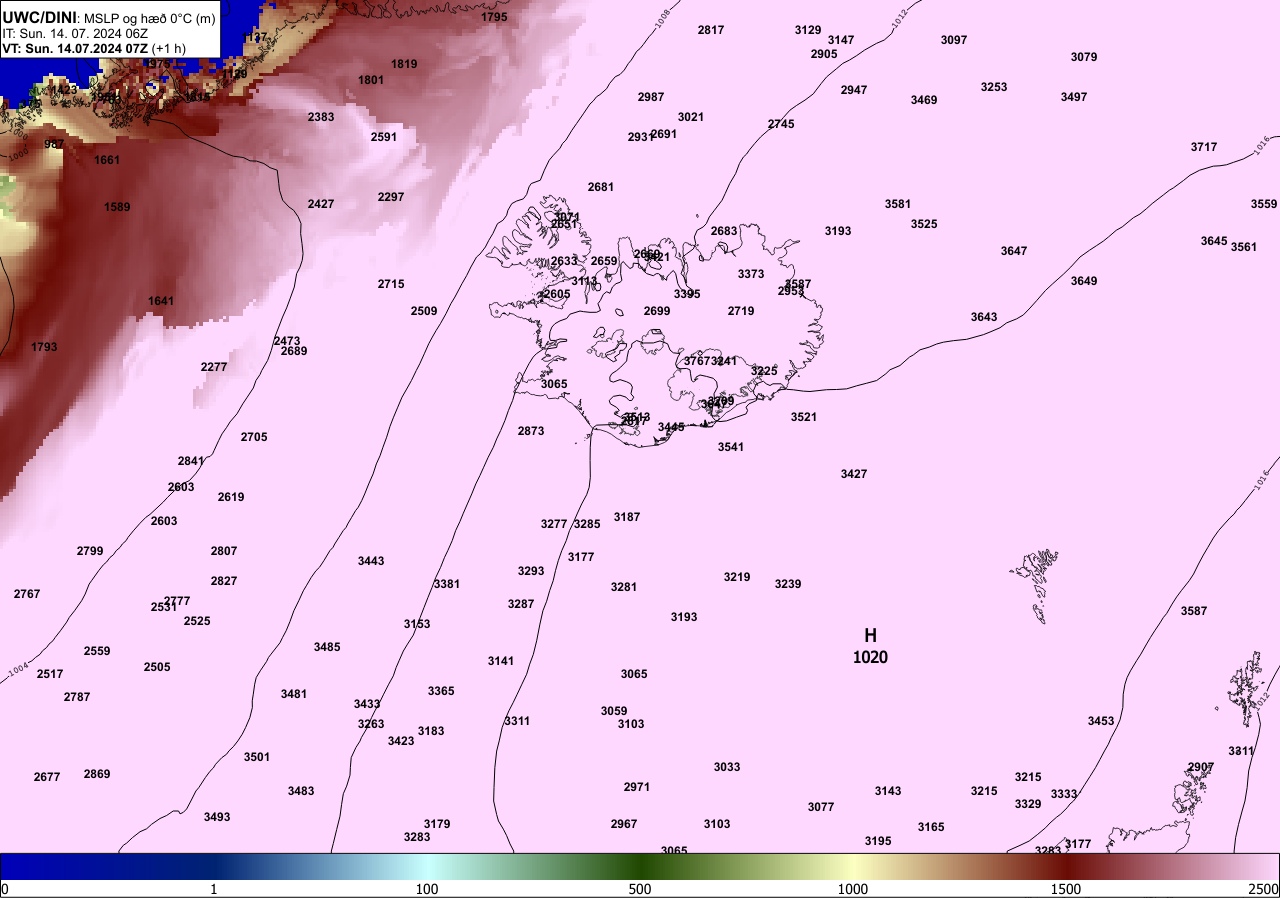This screenshot has width=1280, height=898.
Task: Click the height value 3559
Action: pyautogui.click(x=1264, y=204)
